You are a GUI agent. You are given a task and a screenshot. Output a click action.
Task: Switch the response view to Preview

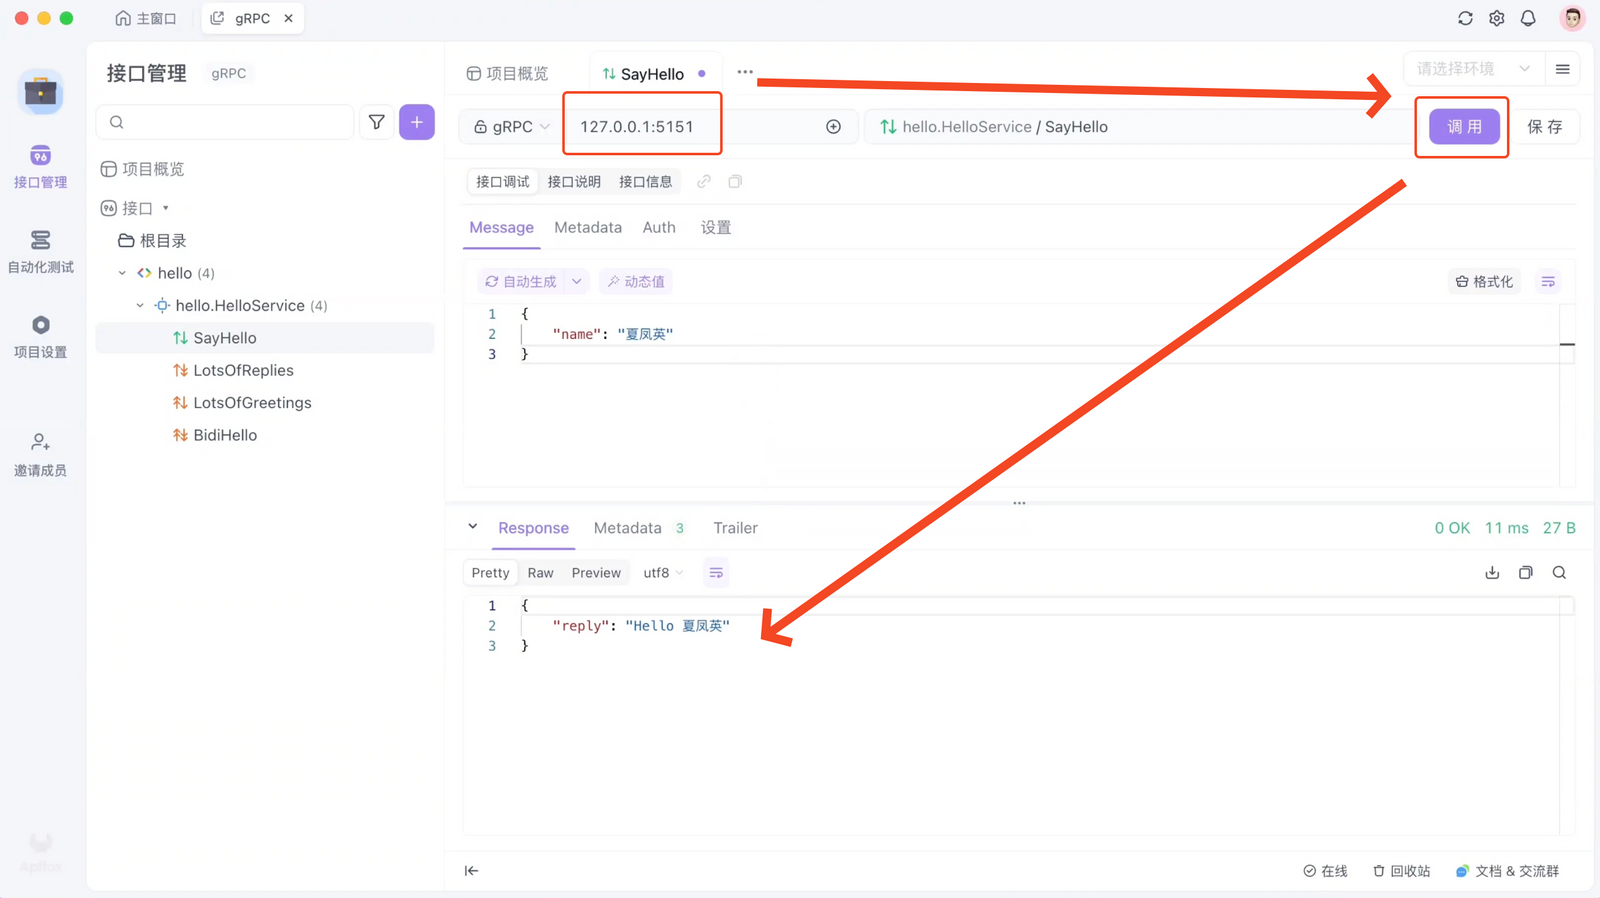[596, 573]
